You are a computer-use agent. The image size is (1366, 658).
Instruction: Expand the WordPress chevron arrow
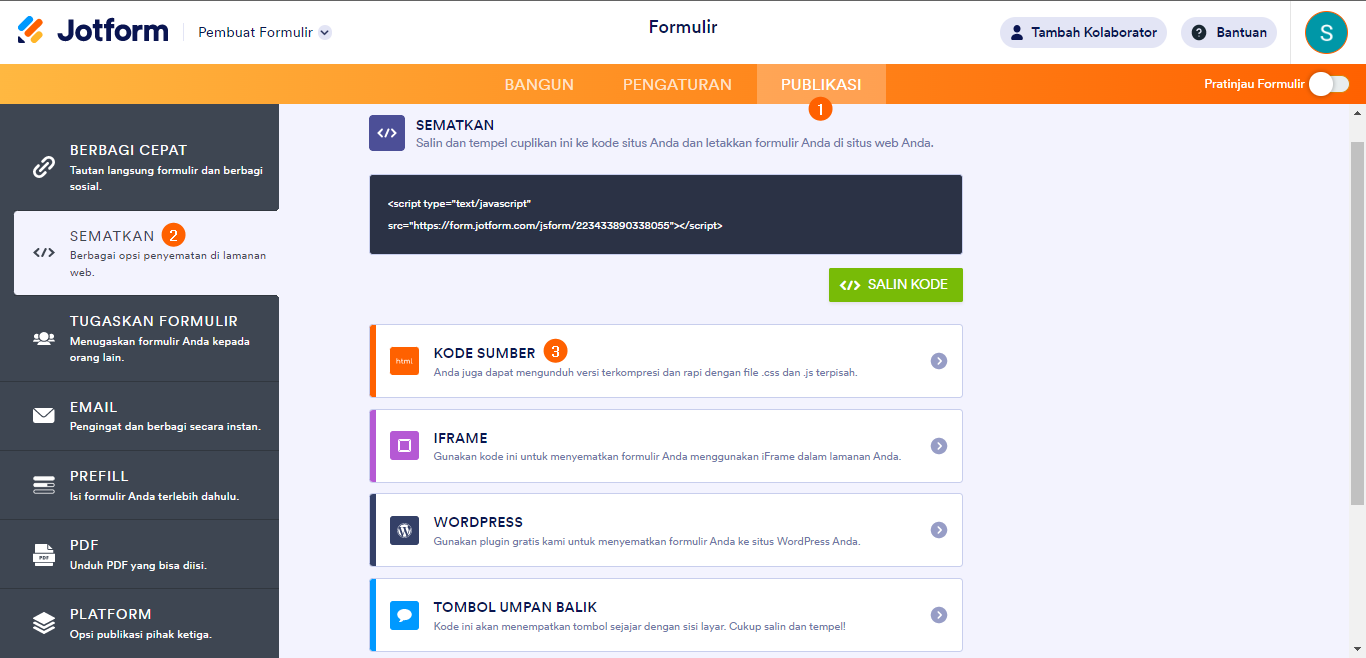pyautogui.click(x=938, y=530)
